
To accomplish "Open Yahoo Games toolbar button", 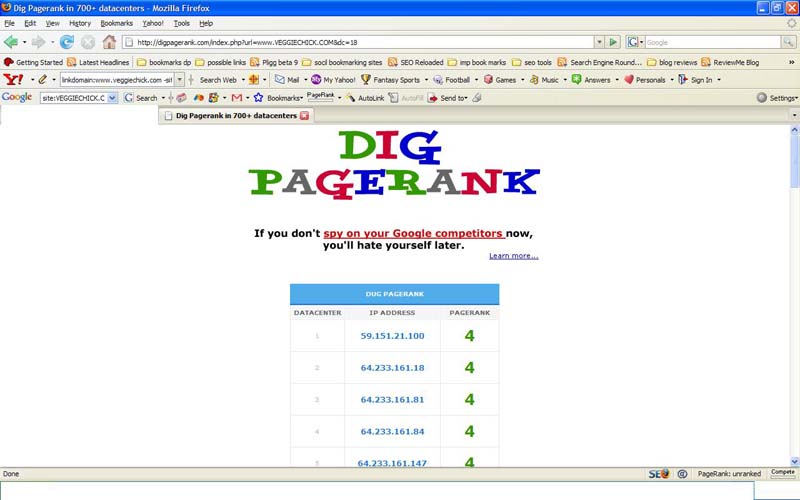I will [500, 80].
